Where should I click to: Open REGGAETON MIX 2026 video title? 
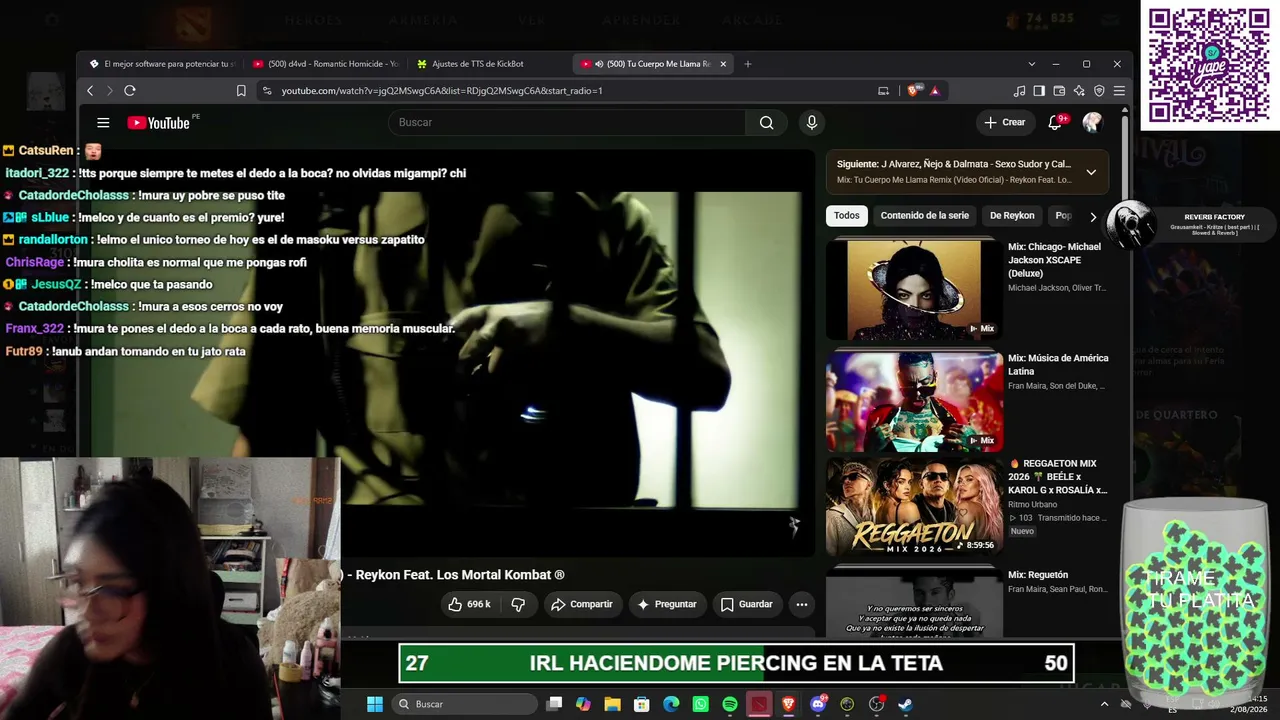[x=1058, y=477]
